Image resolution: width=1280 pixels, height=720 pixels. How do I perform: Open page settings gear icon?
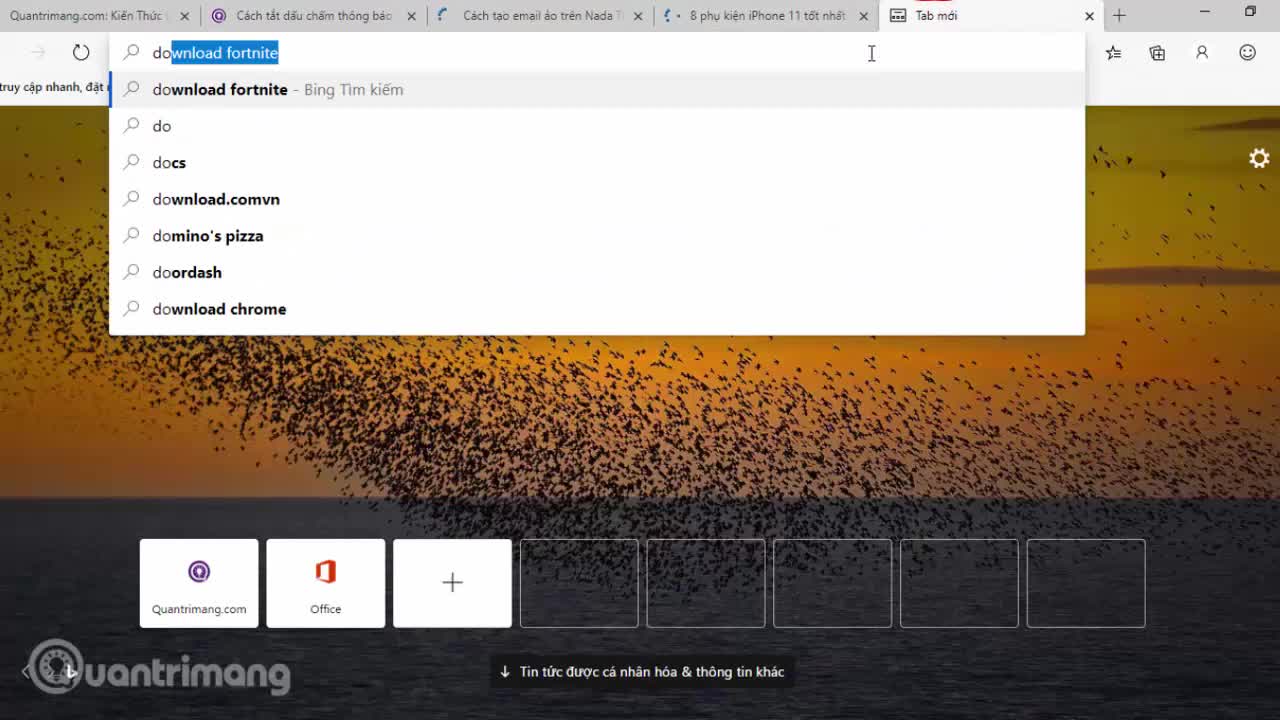[x=1259, y=158]
